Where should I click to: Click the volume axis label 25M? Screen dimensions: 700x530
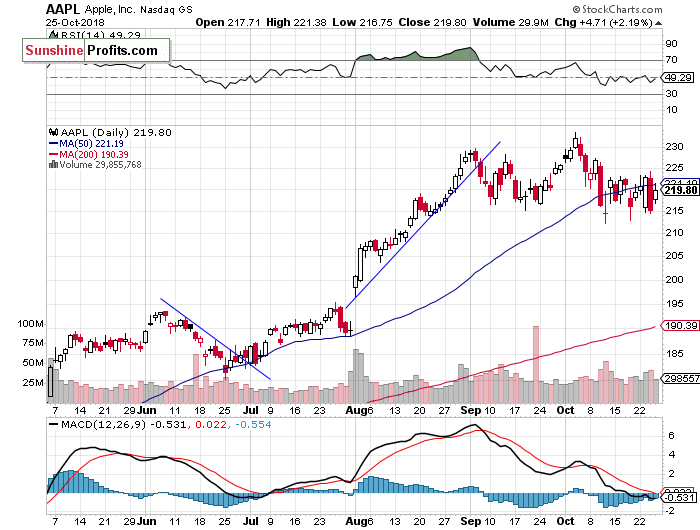[x=33, y=383]
